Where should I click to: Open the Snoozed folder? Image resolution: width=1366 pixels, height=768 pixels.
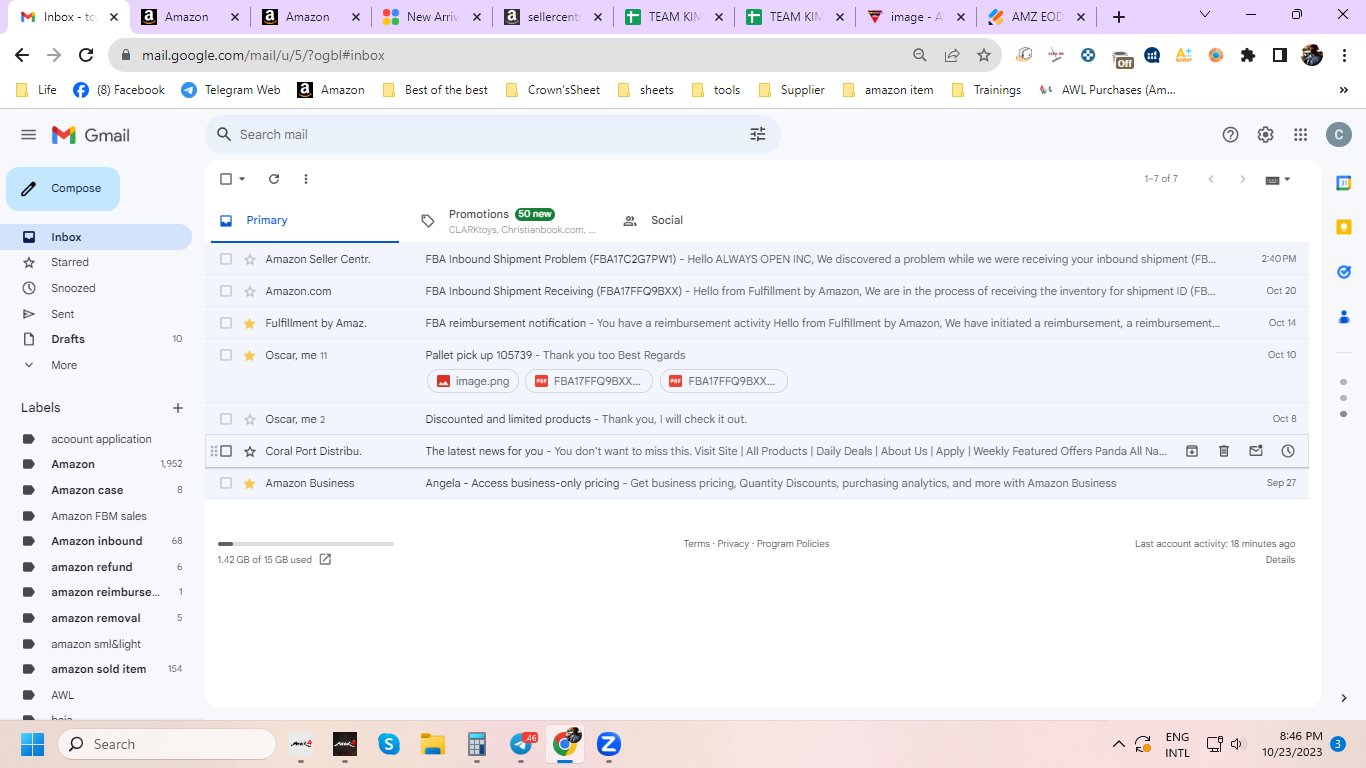coord(73,288)
